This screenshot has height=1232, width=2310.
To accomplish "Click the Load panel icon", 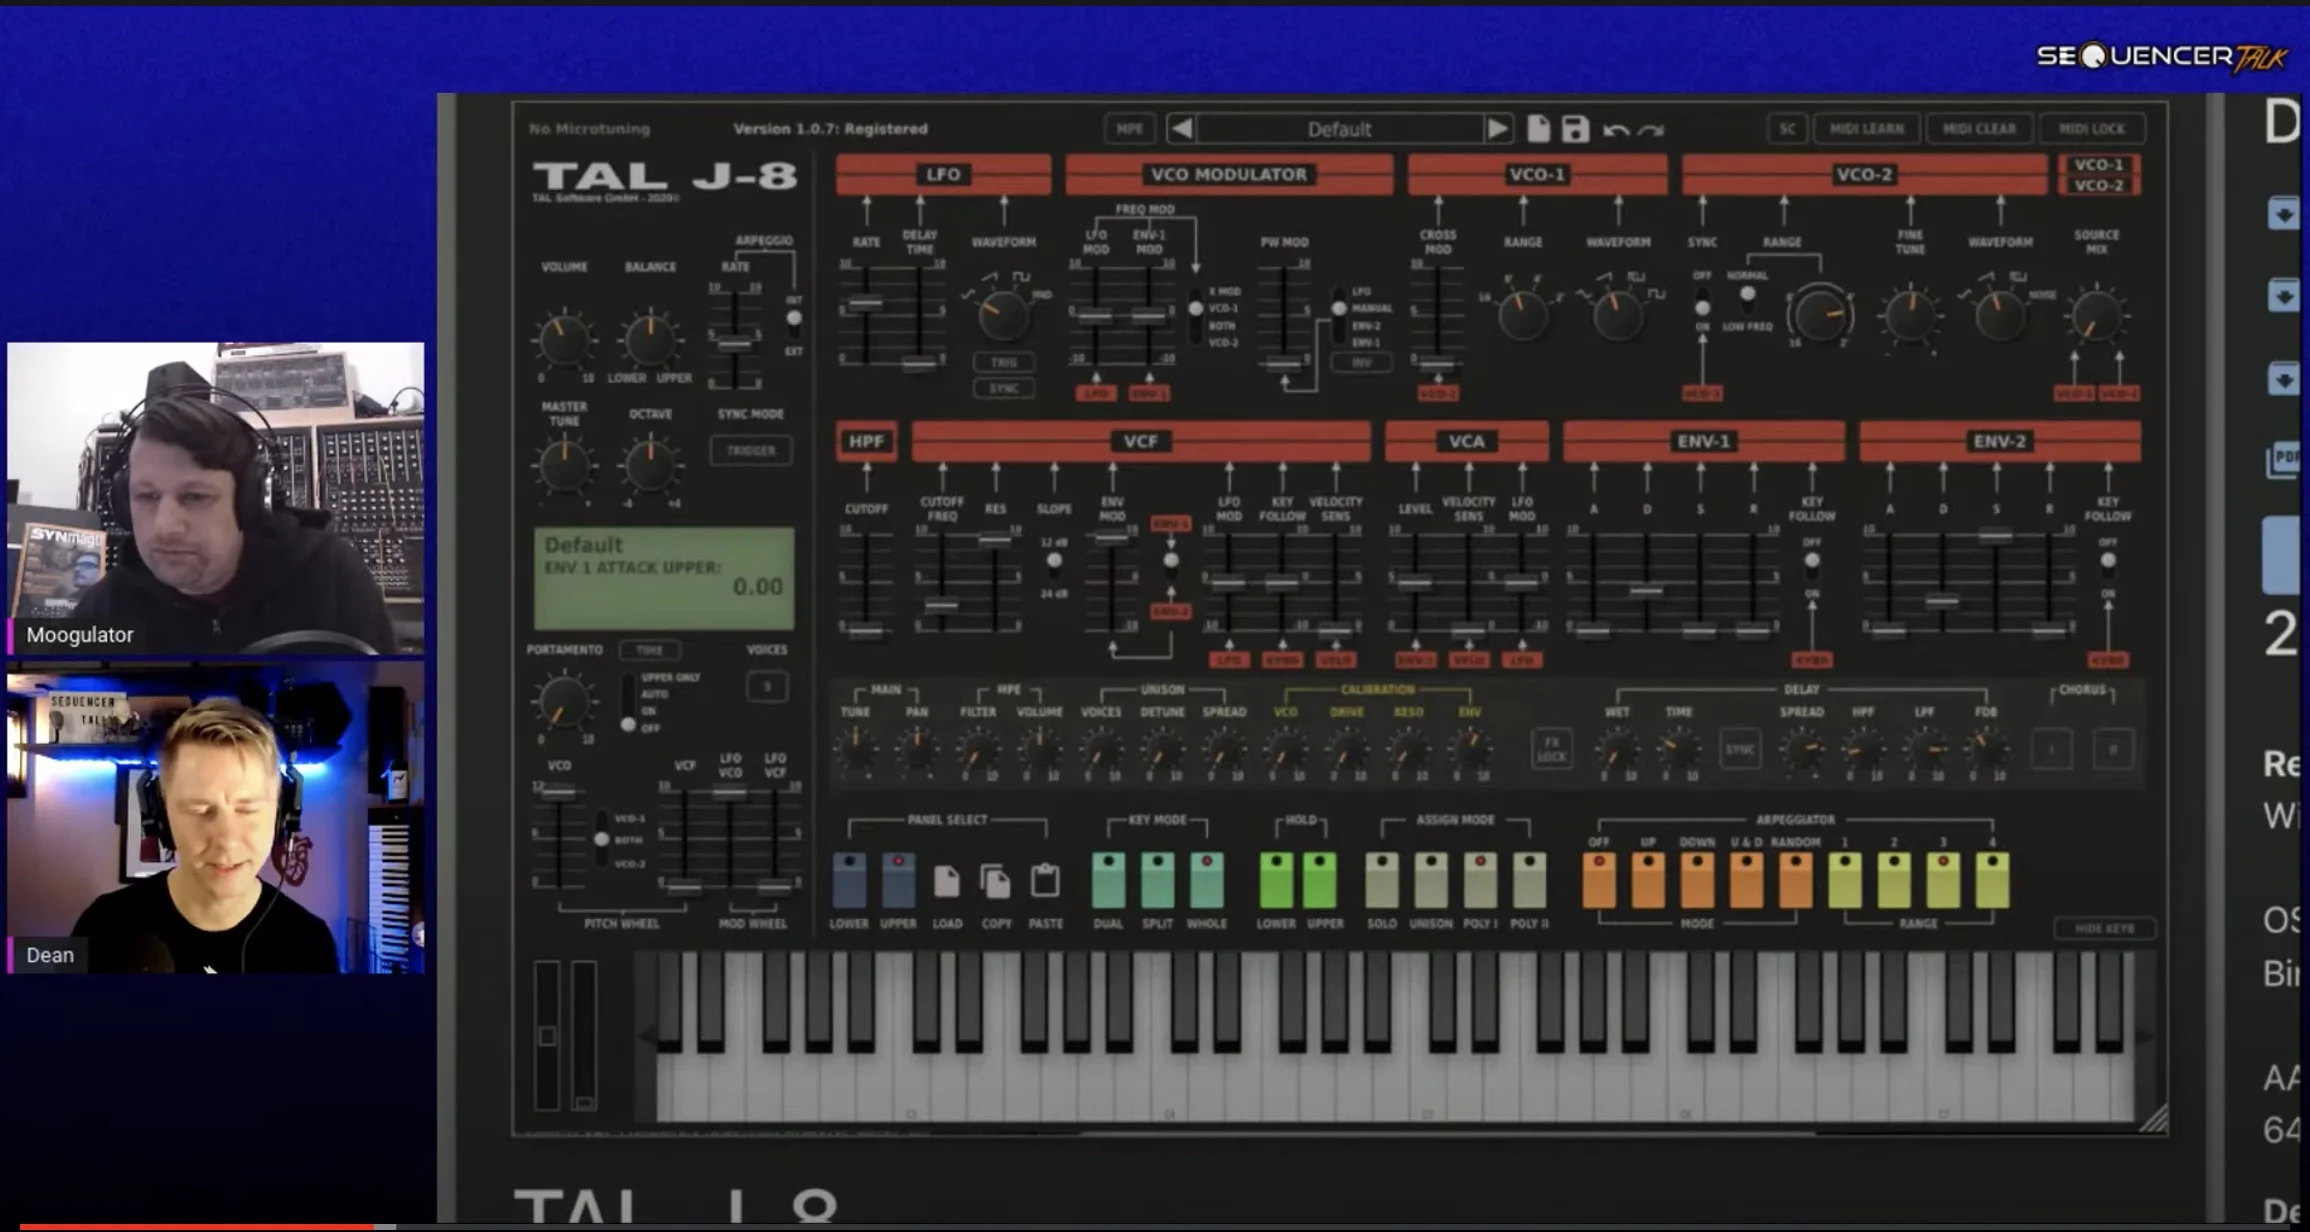I will 946,882.
